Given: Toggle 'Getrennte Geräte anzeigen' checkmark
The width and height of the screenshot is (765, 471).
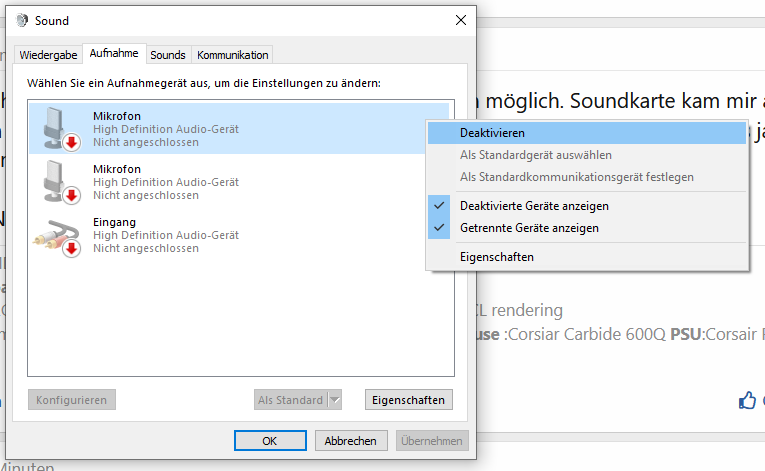Looking at the screenshot, I should [439, 228].
